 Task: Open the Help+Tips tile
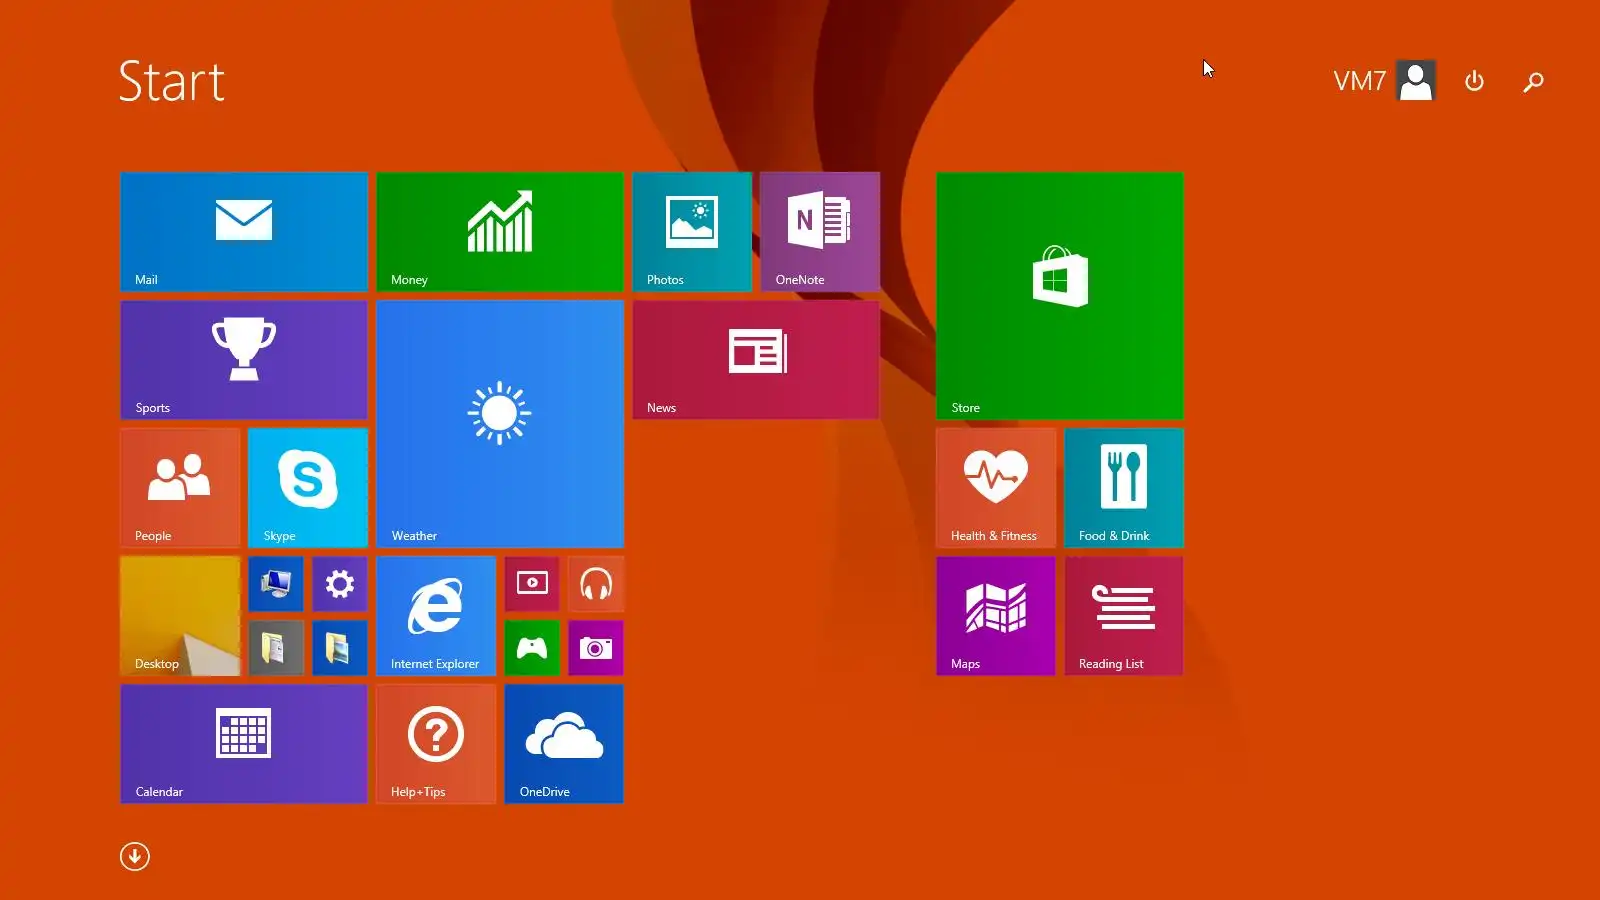pos(436,744)
